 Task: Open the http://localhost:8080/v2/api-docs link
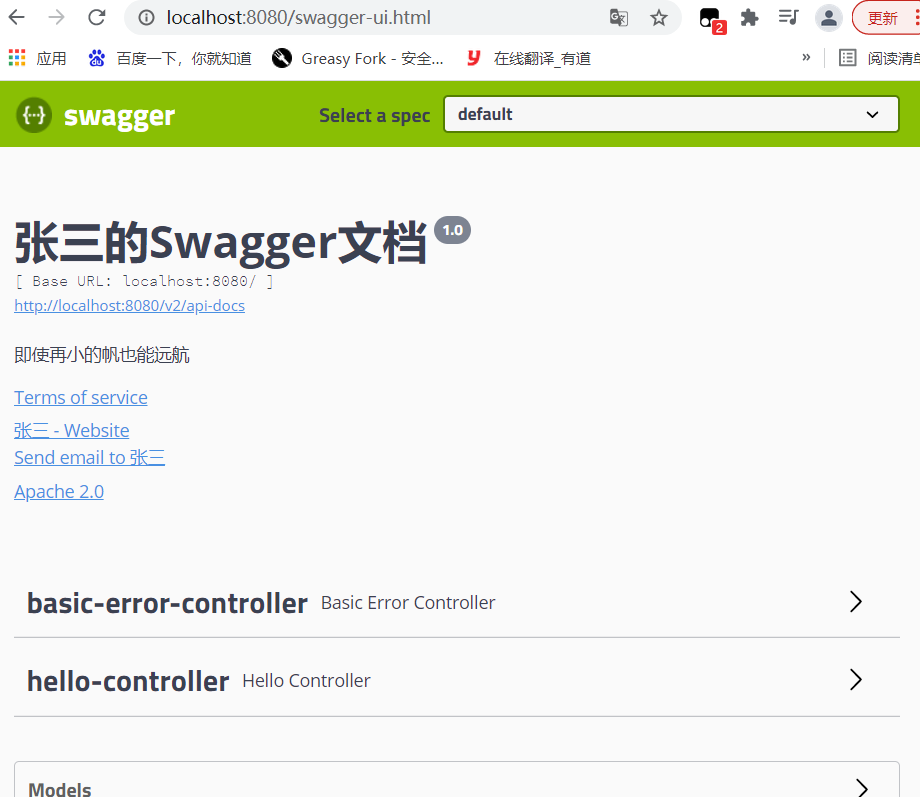point(130,306)
